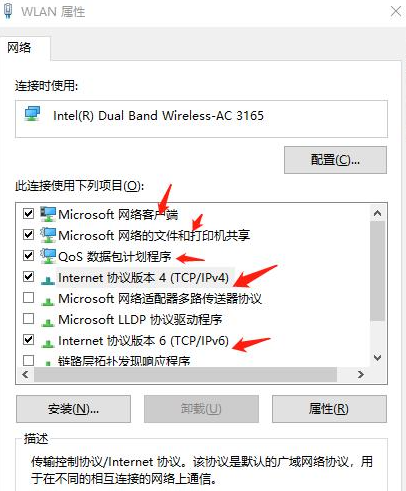Image resolution: width=406 pixels, height=491 pixels.
Task: Select Internet 协议版本 4 (TCP/IPv4) item
Action: 143,277
